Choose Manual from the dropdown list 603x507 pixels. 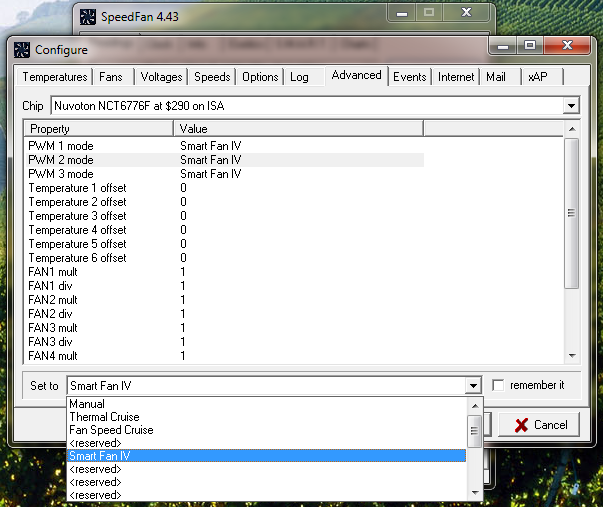(x=266, y=404)
